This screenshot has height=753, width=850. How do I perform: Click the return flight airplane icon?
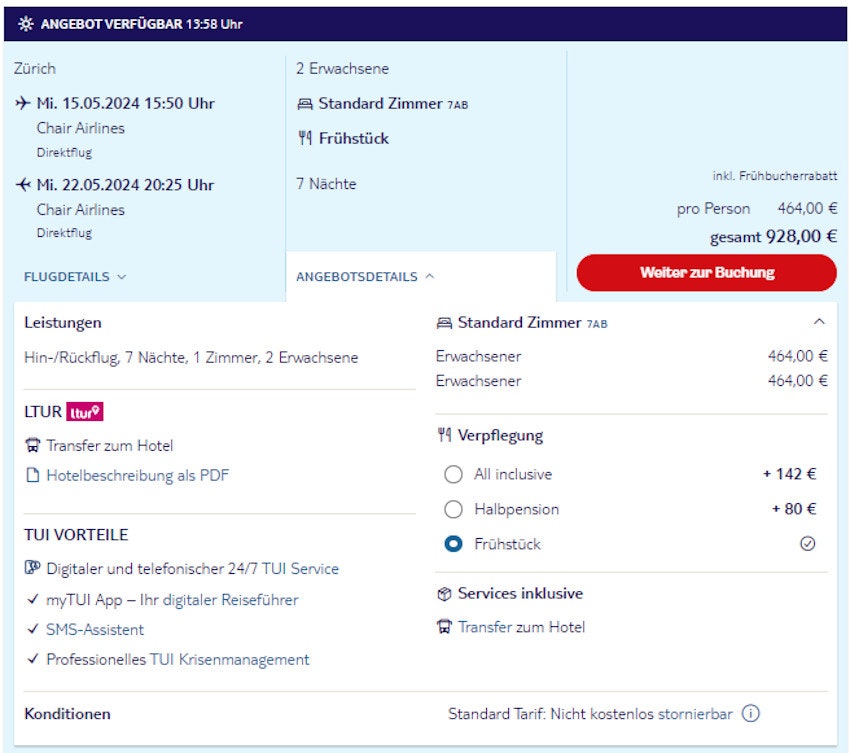pos(24,185)
